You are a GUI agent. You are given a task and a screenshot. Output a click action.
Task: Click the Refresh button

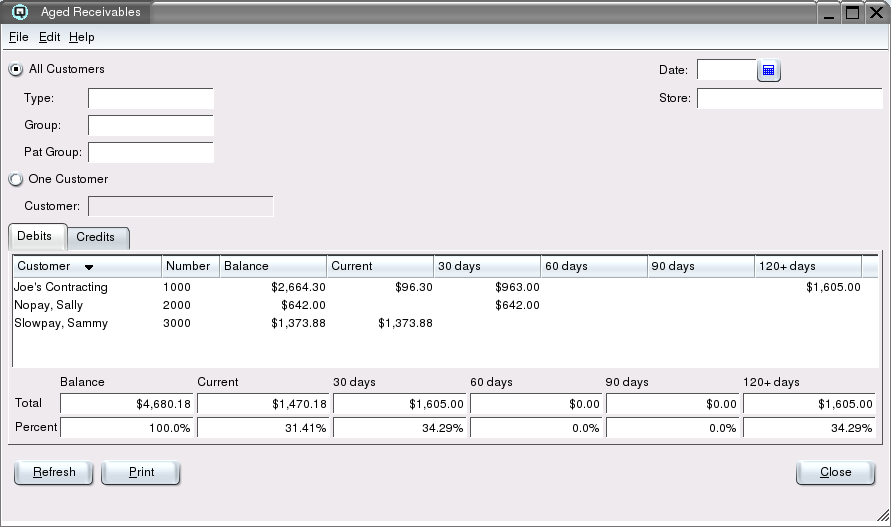point(53,472)
